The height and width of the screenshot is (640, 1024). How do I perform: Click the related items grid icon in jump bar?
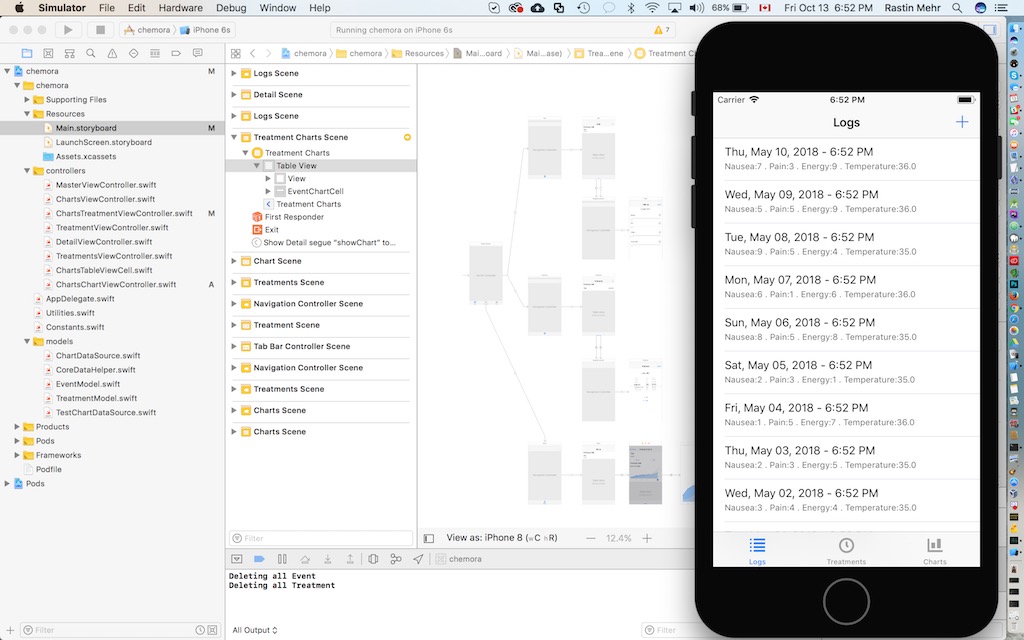[x=236, y=54]
